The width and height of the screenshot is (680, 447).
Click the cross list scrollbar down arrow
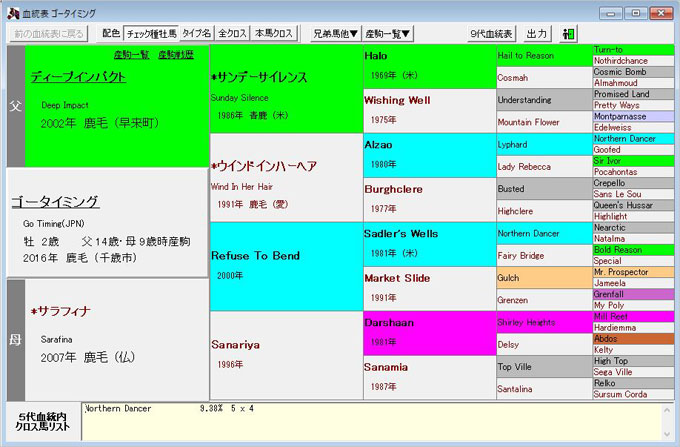[x=667, y=434]
